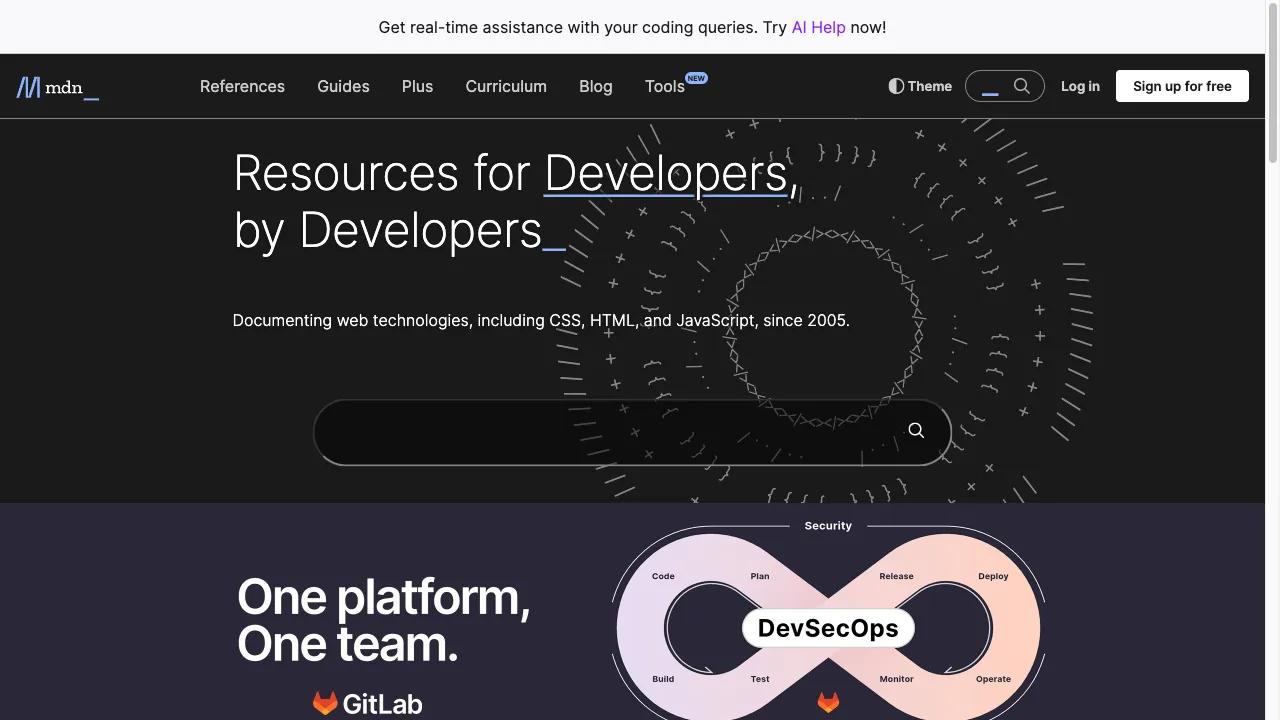1280x720 pixels.
Task: Open the References menu
Action: click(x=242, y=86)
